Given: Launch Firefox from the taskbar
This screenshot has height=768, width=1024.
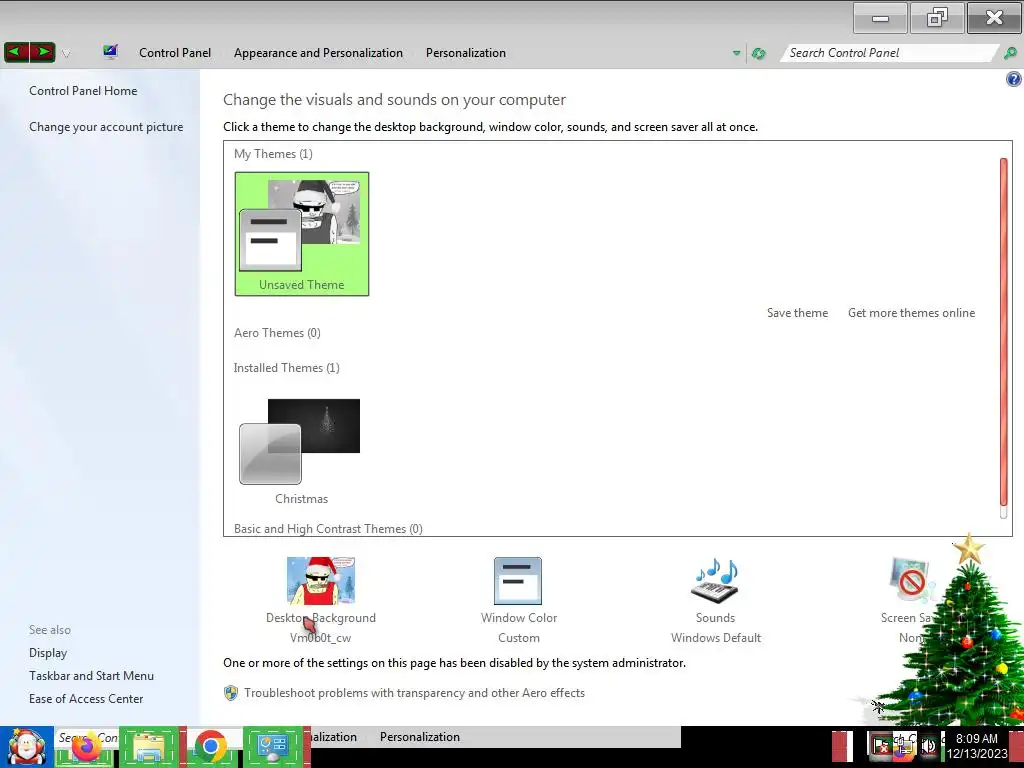Looking at the screenshot, I should (86, 748).
